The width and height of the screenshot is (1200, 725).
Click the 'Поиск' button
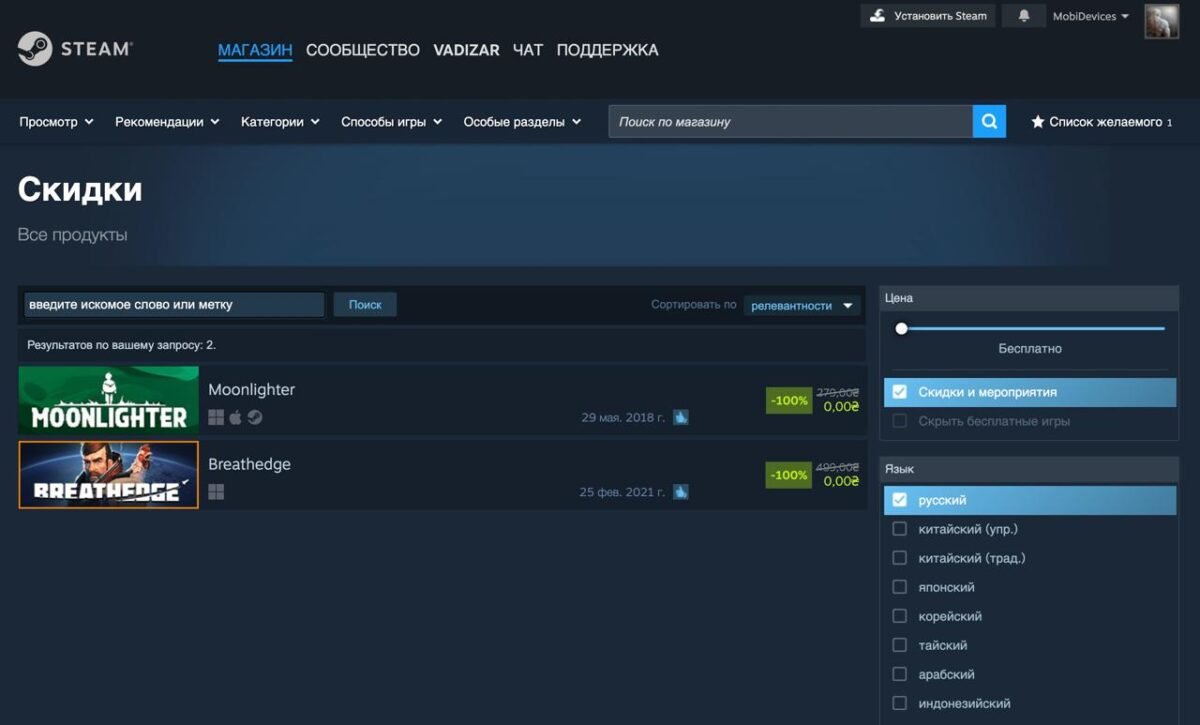(365, 305)
